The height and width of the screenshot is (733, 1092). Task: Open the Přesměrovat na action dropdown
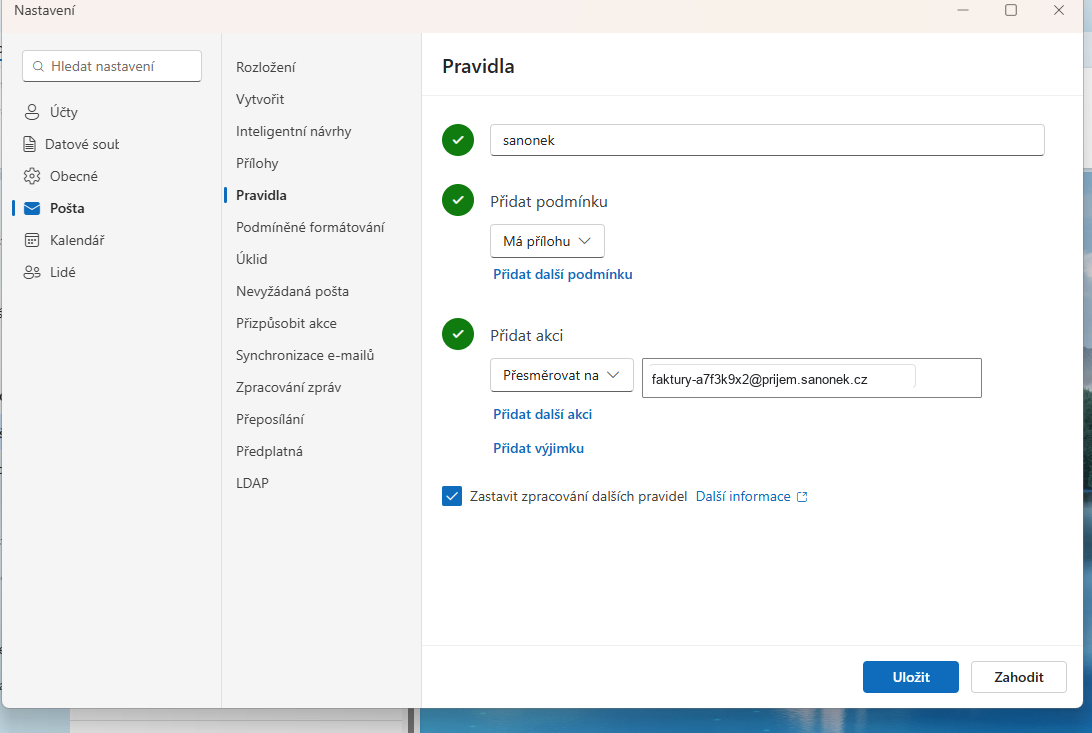pyautogui.click(x=561, y=375)
